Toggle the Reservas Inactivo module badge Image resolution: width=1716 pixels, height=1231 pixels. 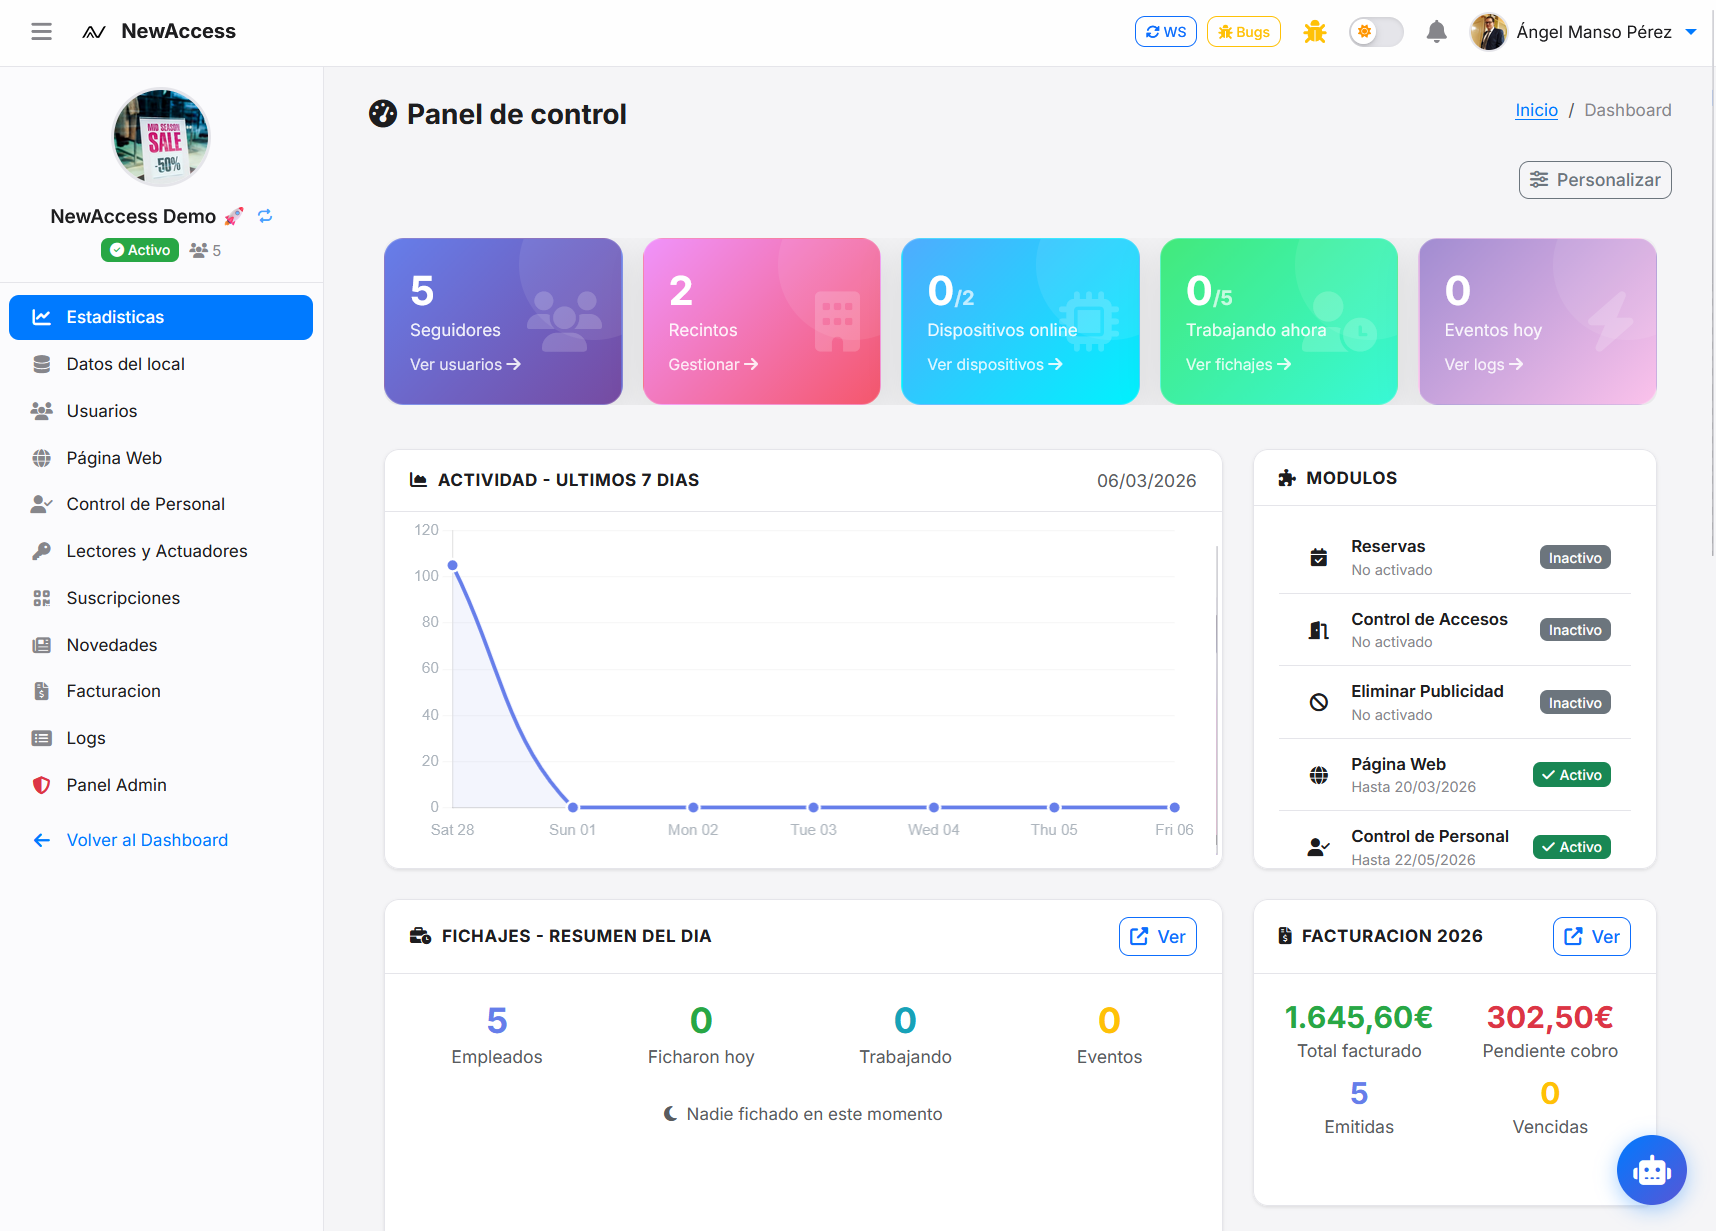(1575, 558)
